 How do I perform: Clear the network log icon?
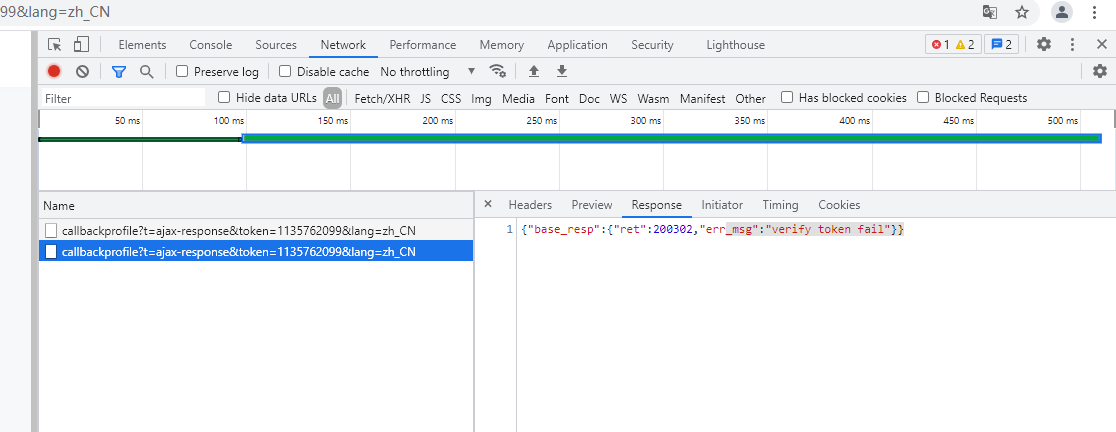point(83,71)
